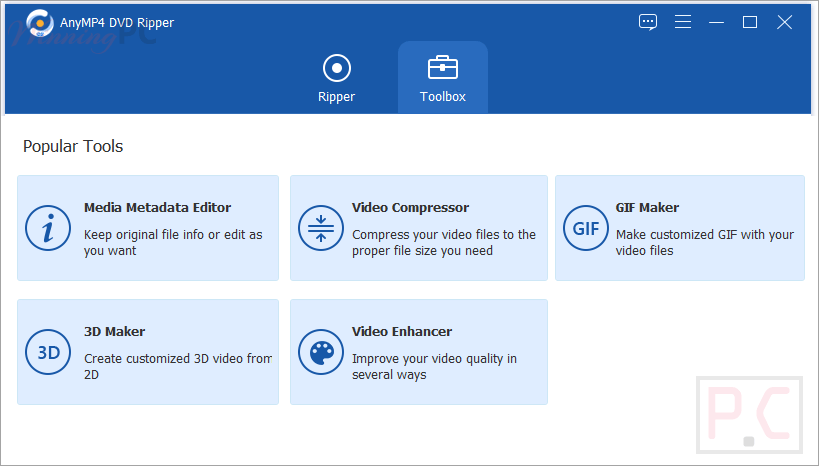Open GIF Maker tool title

[x=647, y=207]
